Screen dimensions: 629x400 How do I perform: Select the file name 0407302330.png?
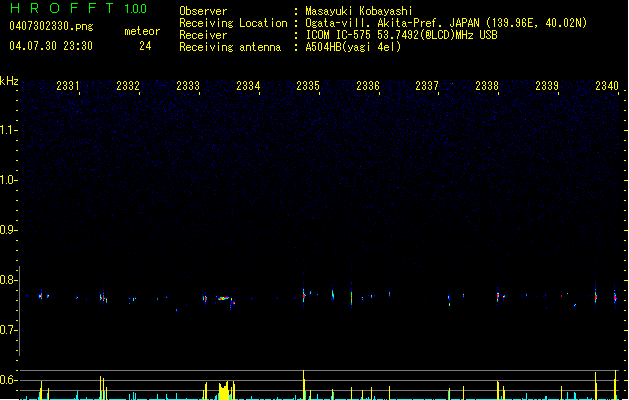[51, 27]
